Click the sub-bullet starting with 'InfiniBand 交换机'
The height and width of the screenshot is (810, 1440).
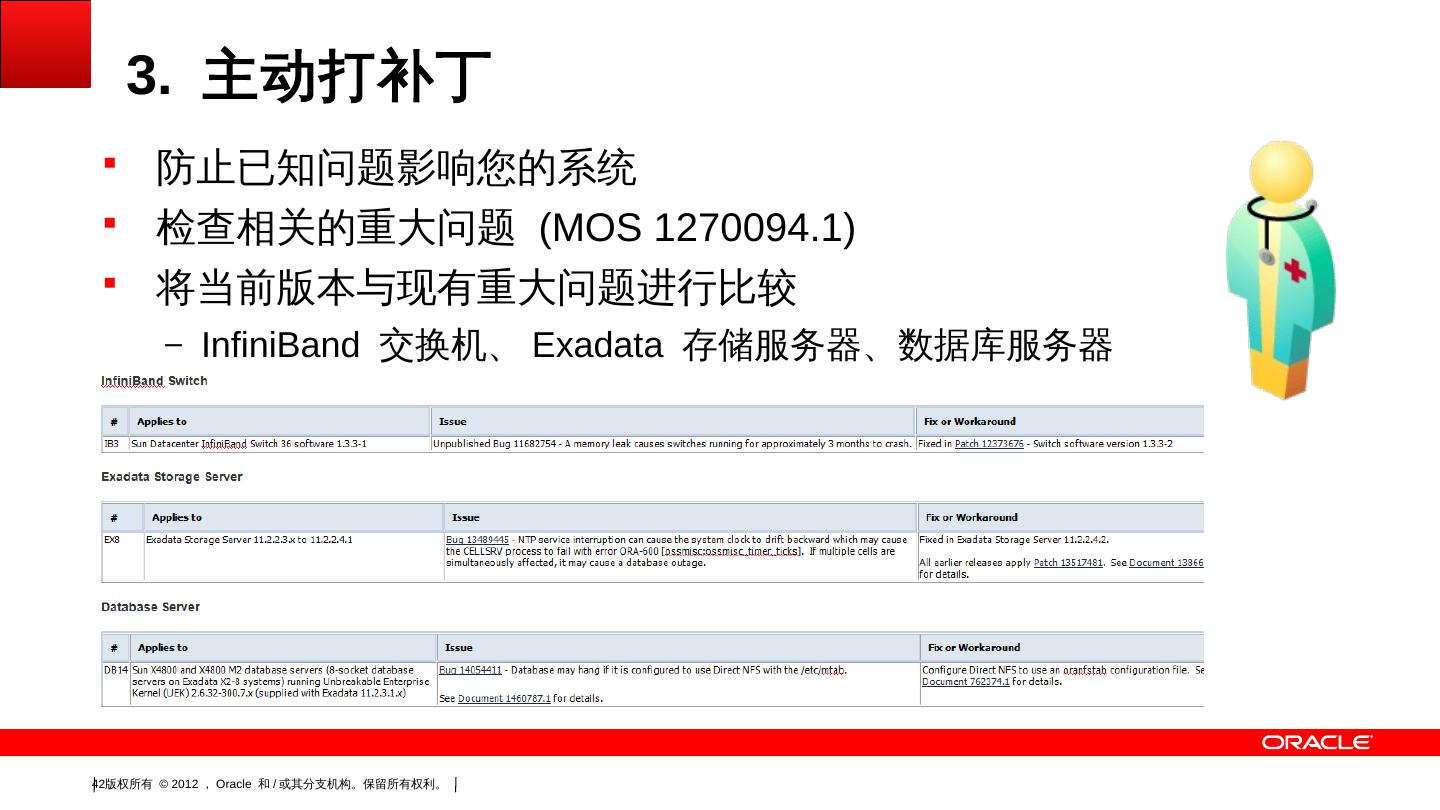coord(657,345)
